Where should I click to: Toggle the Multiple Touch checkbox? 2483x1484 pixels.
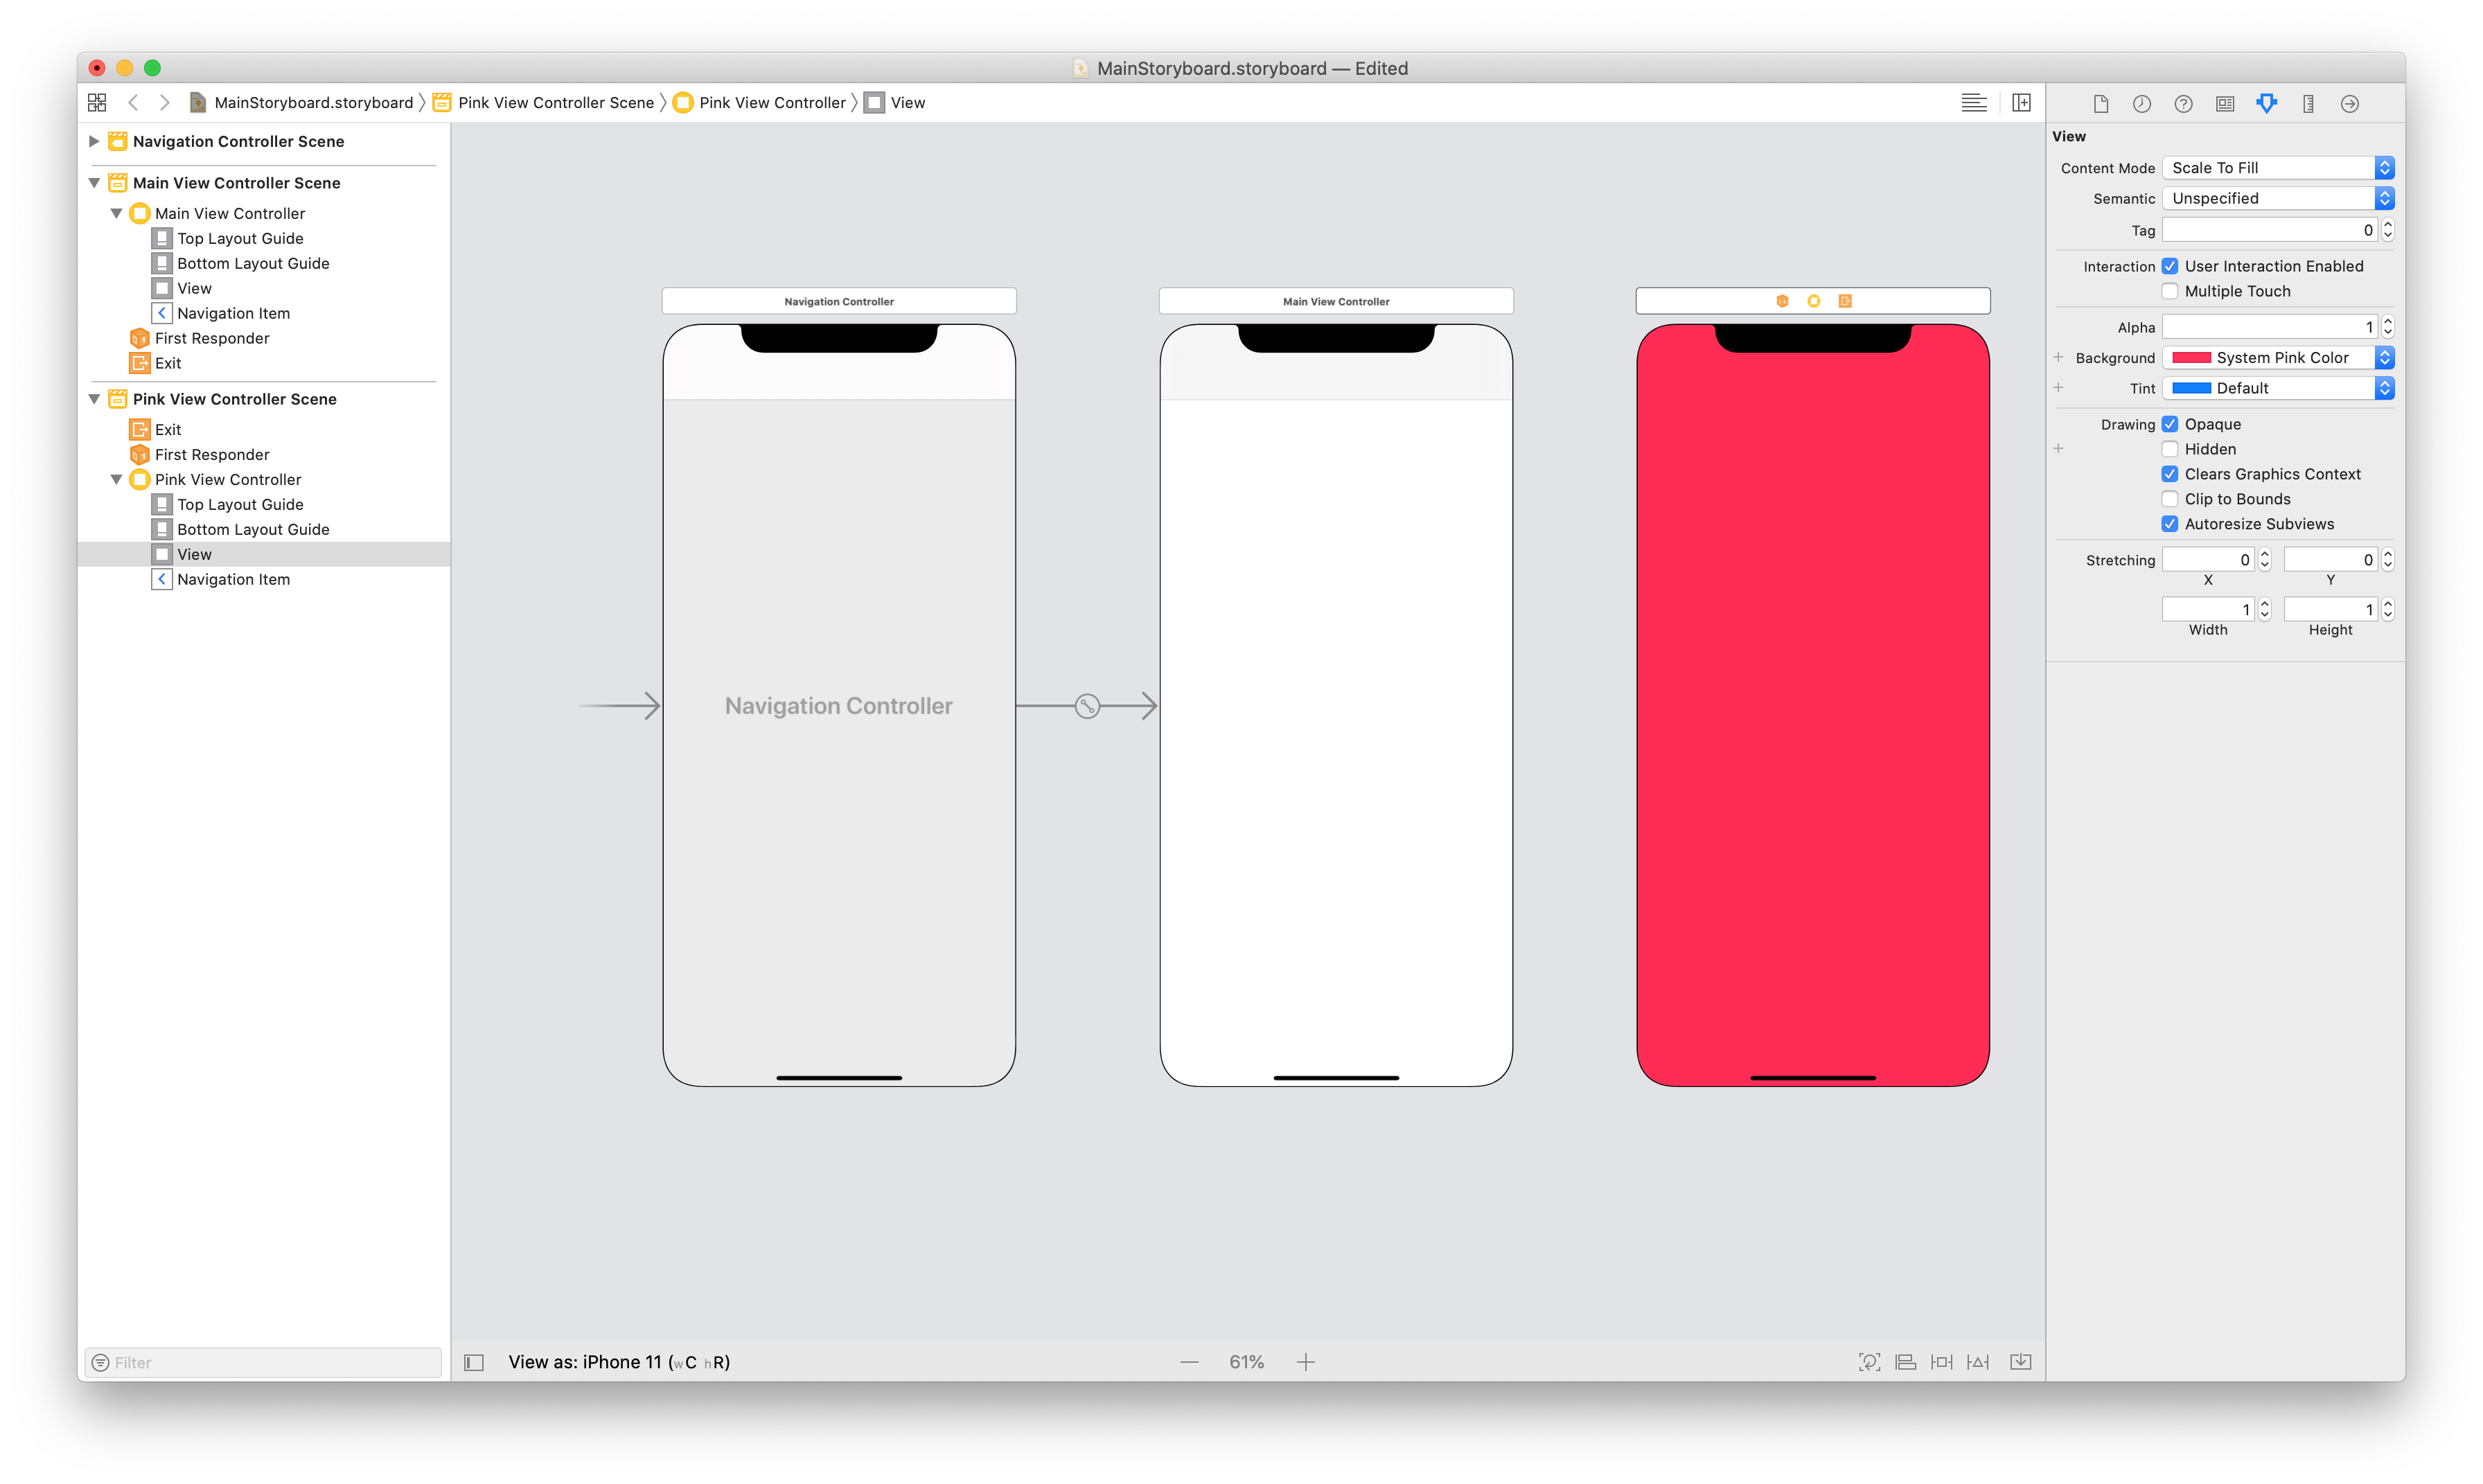click(2170, 291)
